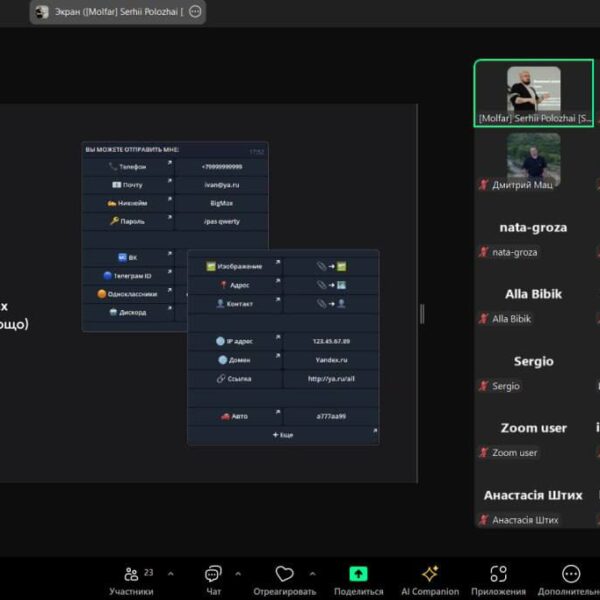Click the Отреагировать heart icon
The image size is (600, 600).
pos(284,574)
